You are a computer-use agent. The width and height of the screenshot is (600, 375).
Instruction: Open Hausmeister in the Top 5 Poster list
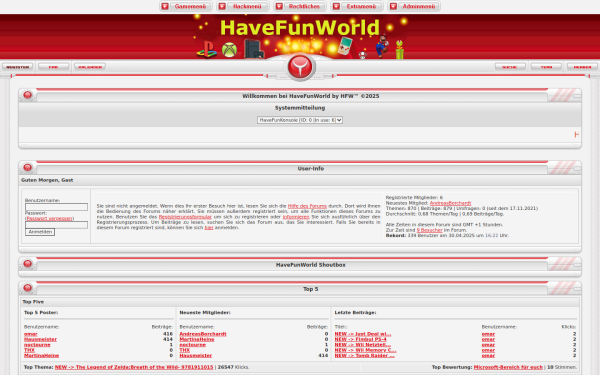[40, 339]
